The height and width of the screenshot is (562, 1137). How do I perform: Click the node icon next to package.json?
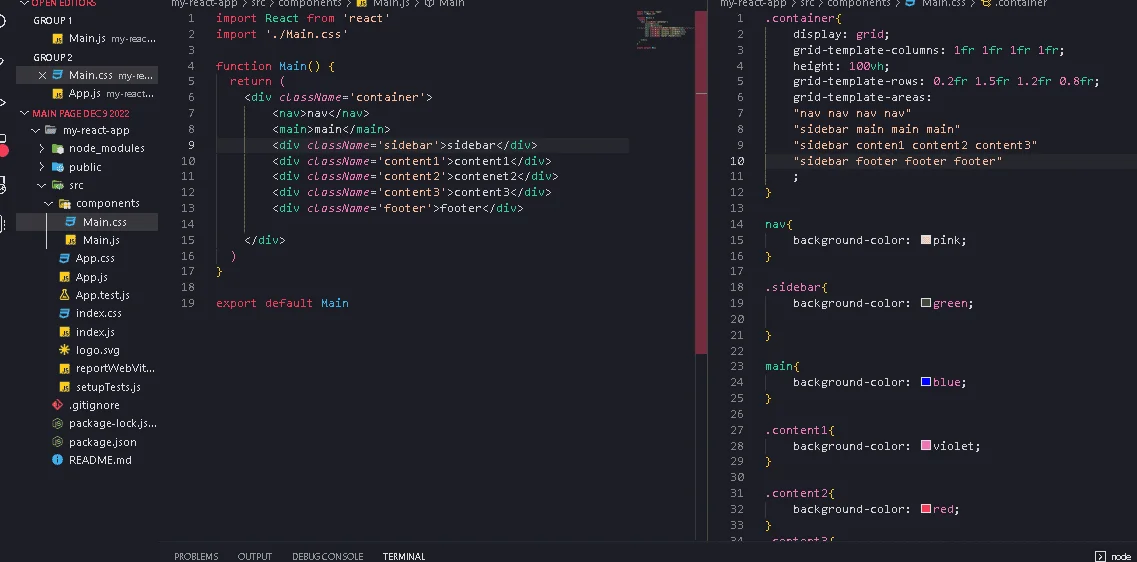57,442
